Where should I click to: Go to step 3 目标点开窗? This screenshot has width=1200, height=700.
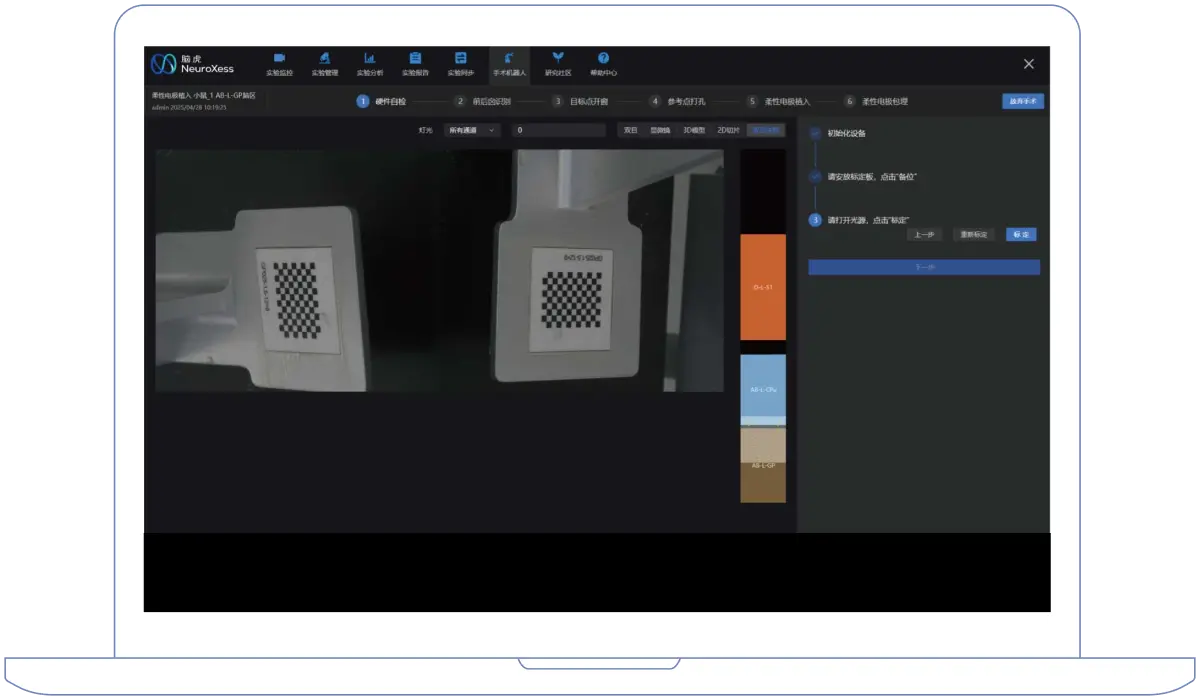pyautogui.click(x=580, y=101)
